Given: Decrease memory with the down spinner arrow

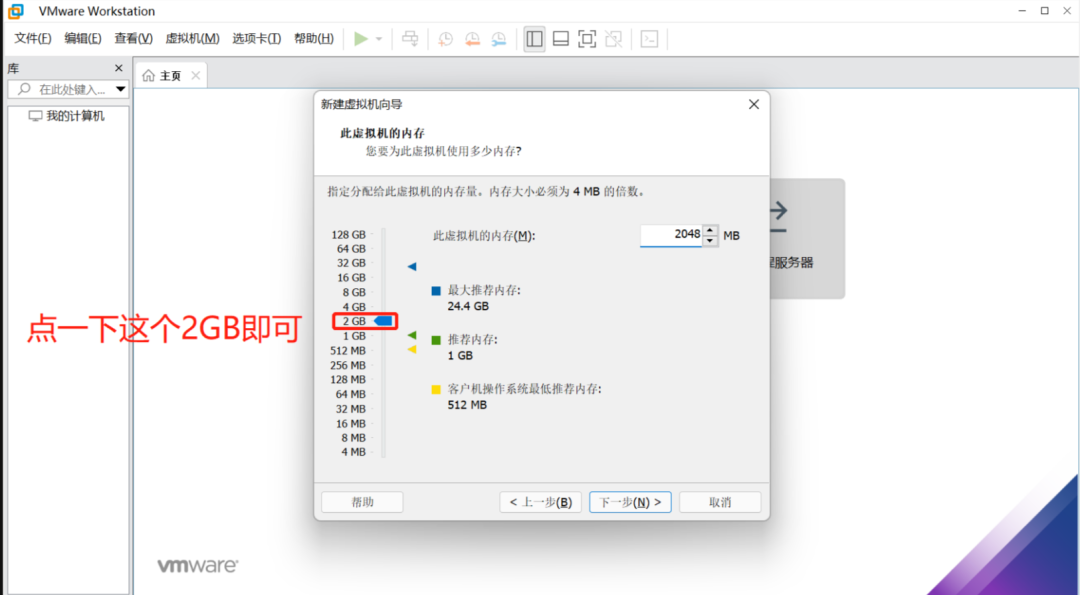Looking at the screenshot, I should (710, 241).
